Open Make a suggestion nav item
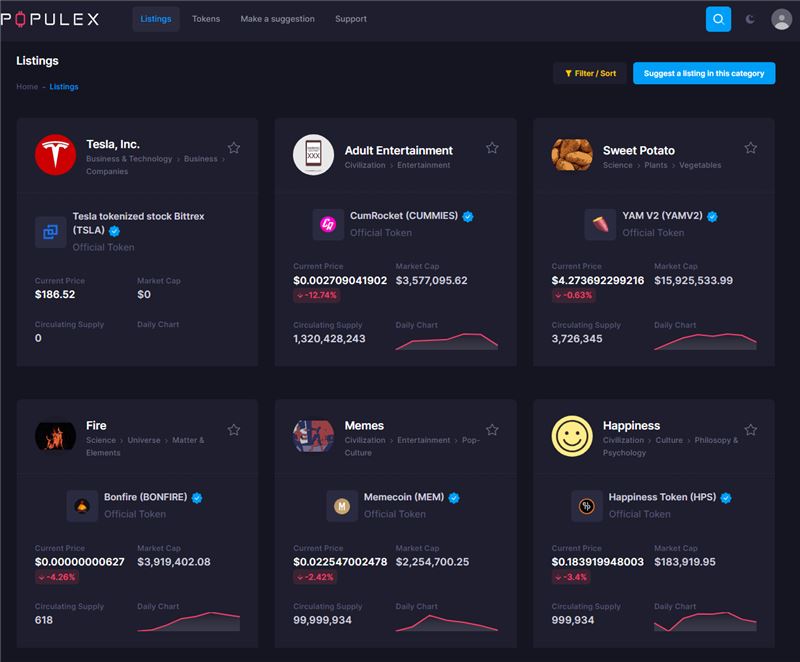The height and width of the screenshot is (662, 800). tap(278, 19)
